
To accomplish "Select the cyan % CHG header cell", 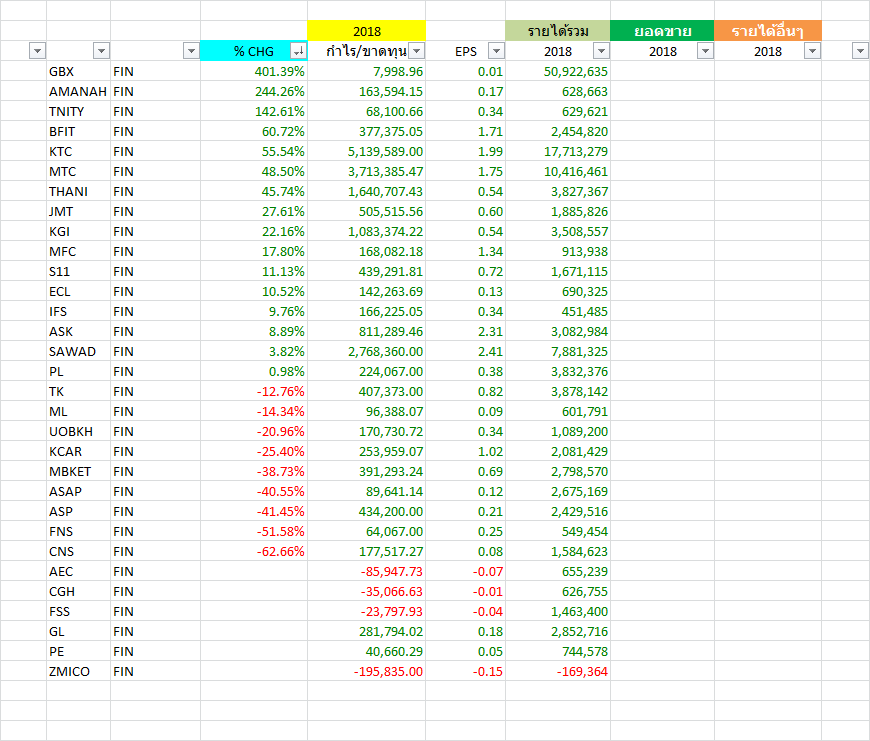I will click(254, 51).
